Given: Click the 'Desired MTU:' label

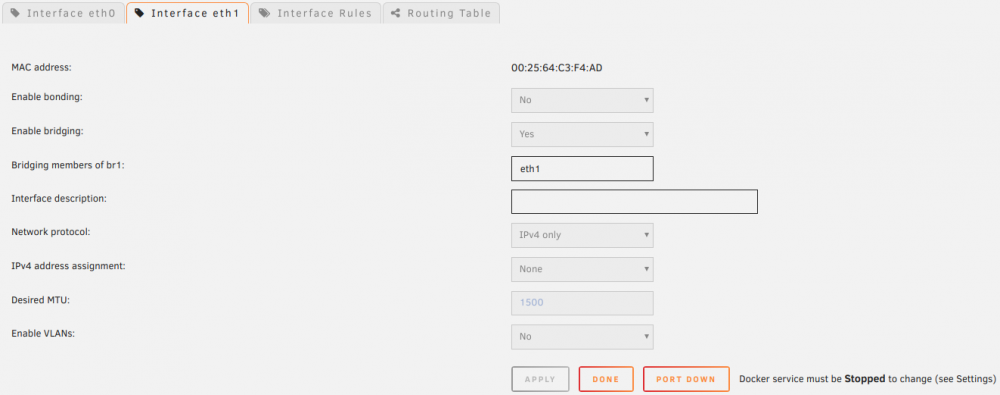Looking at the screenshot, I should coord(41,299).
